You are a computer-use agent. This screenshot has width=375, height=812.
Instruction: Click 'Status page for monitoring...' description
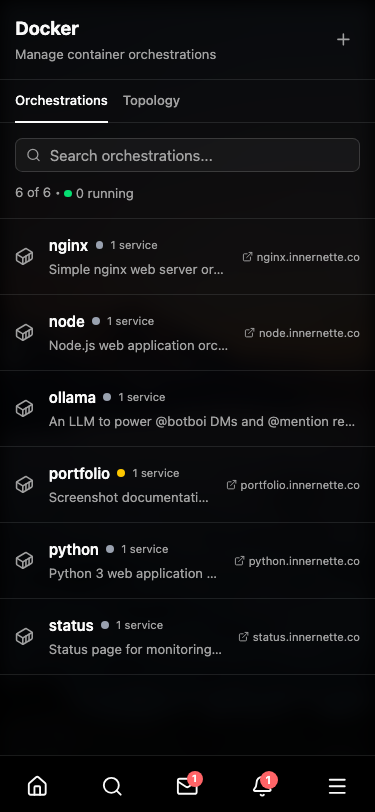135,650
